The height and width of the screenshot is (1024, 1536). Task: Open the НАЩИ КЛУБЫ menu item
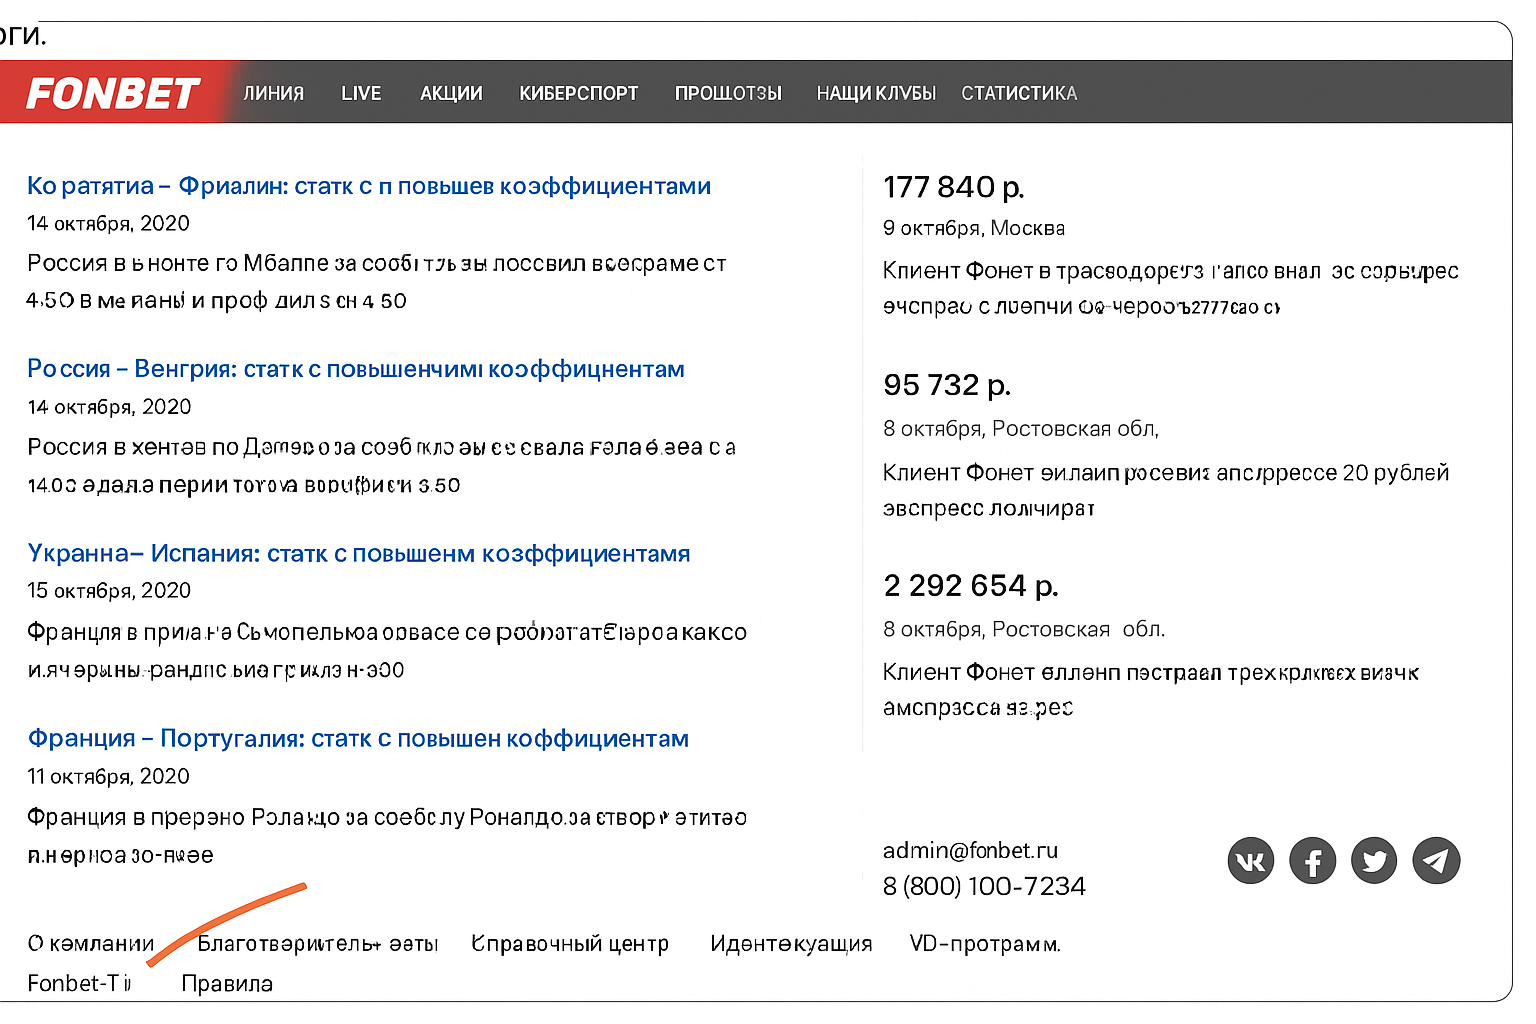click(876, 93)
